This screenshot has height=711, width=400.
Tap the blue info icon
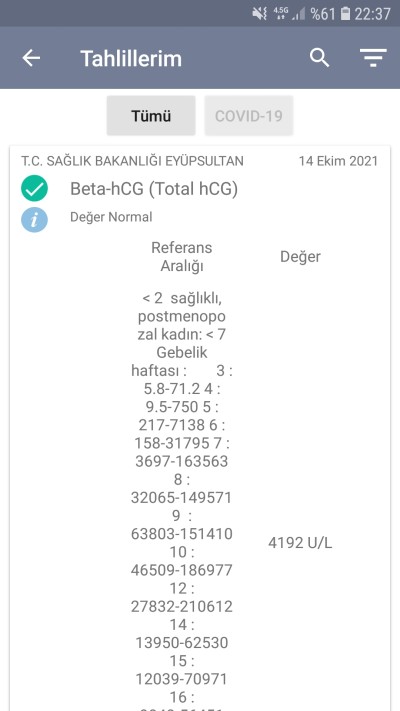coord(34,220)
